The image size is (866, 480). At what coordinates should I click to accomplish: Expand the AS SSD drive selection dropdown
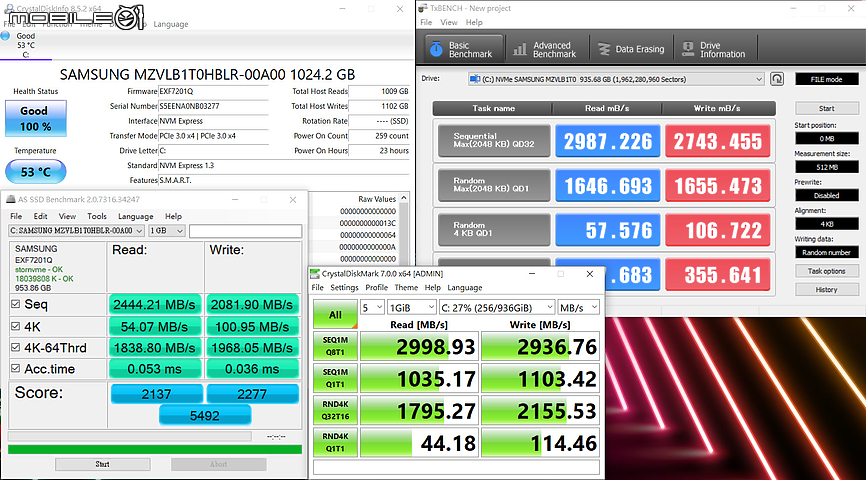pos(139,230)
